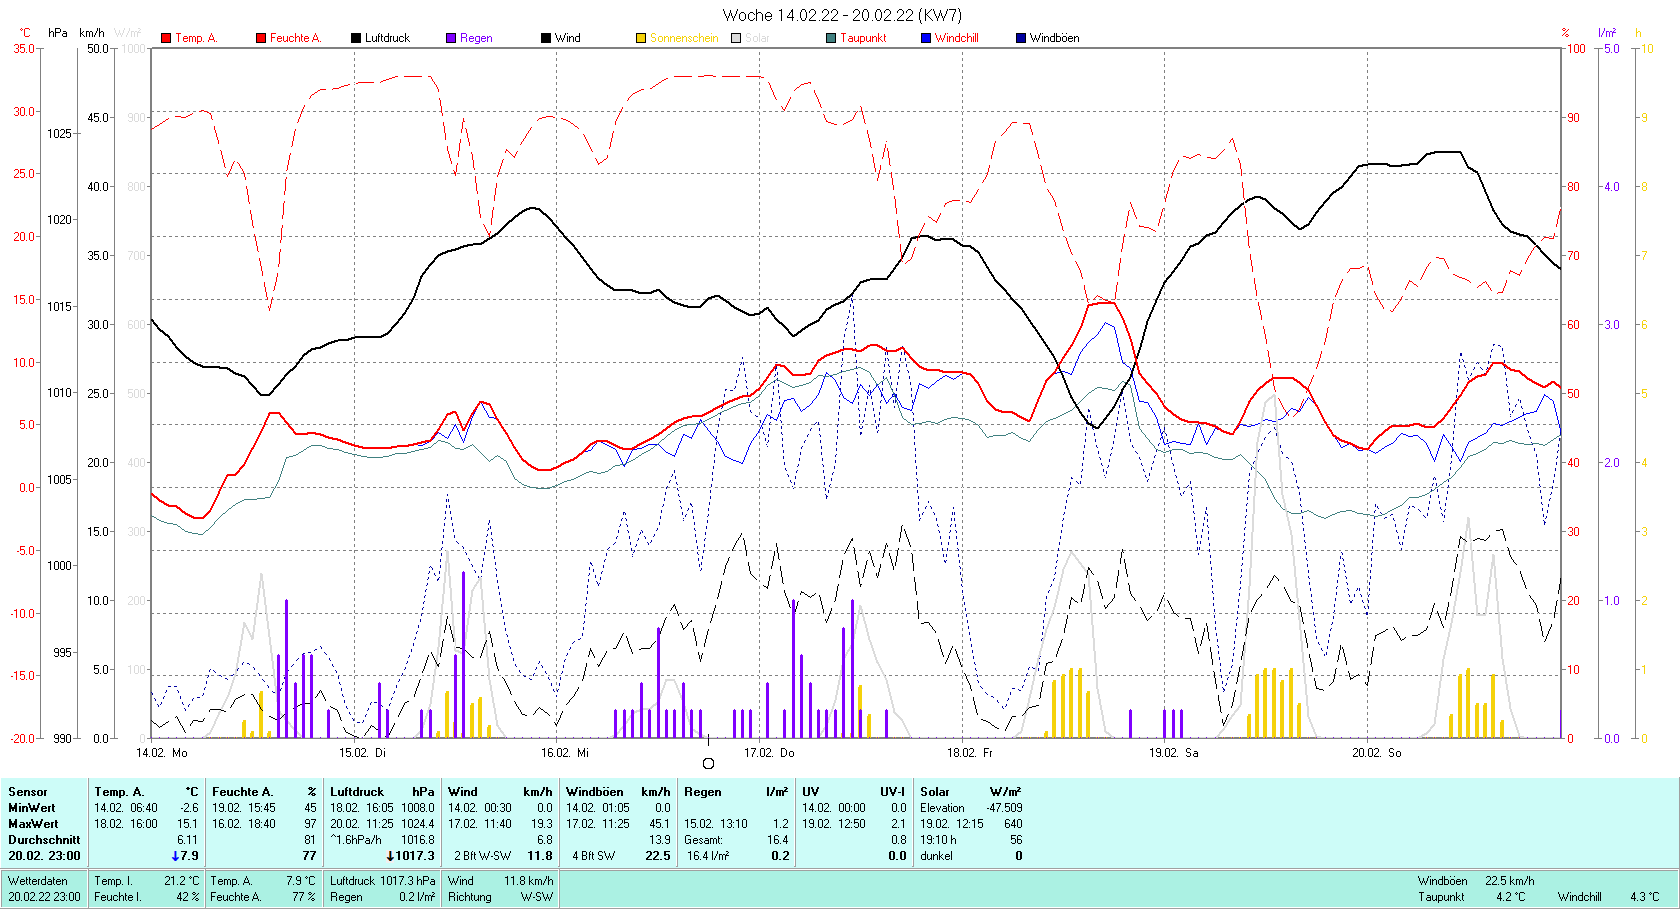Screen dimensions: 1680x909
Task: Click the maximum gust value 45.1
Action: (x=659, y=824)
